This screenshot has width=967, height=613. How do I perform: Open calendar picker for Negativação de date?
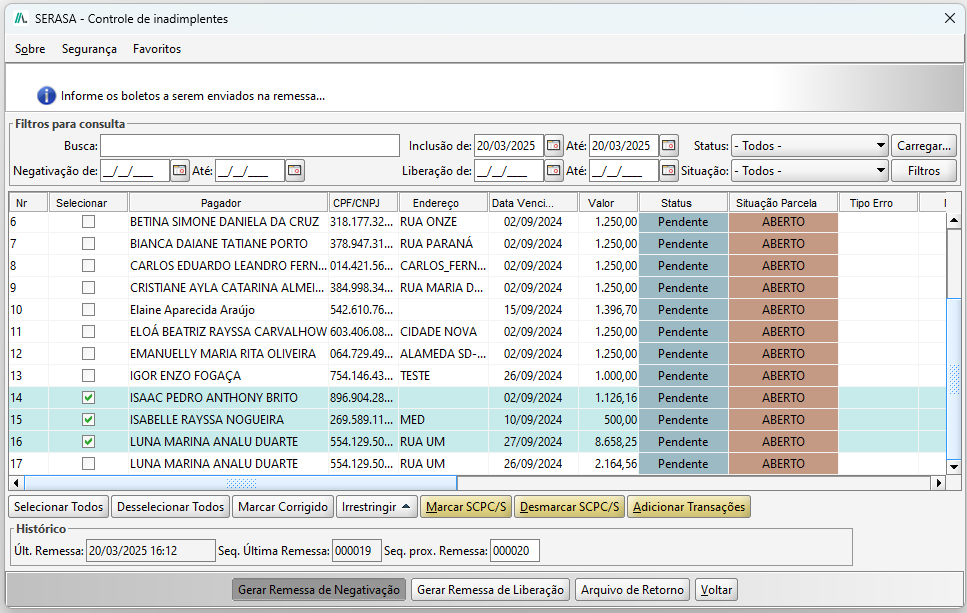(179, 171)
